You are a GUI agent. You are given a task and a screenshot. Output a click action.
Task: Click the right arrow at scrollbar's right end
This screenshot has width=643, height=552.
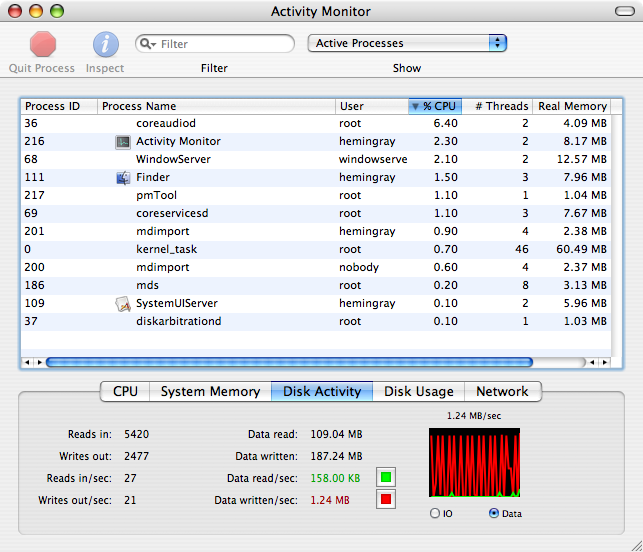coord(605,362)
